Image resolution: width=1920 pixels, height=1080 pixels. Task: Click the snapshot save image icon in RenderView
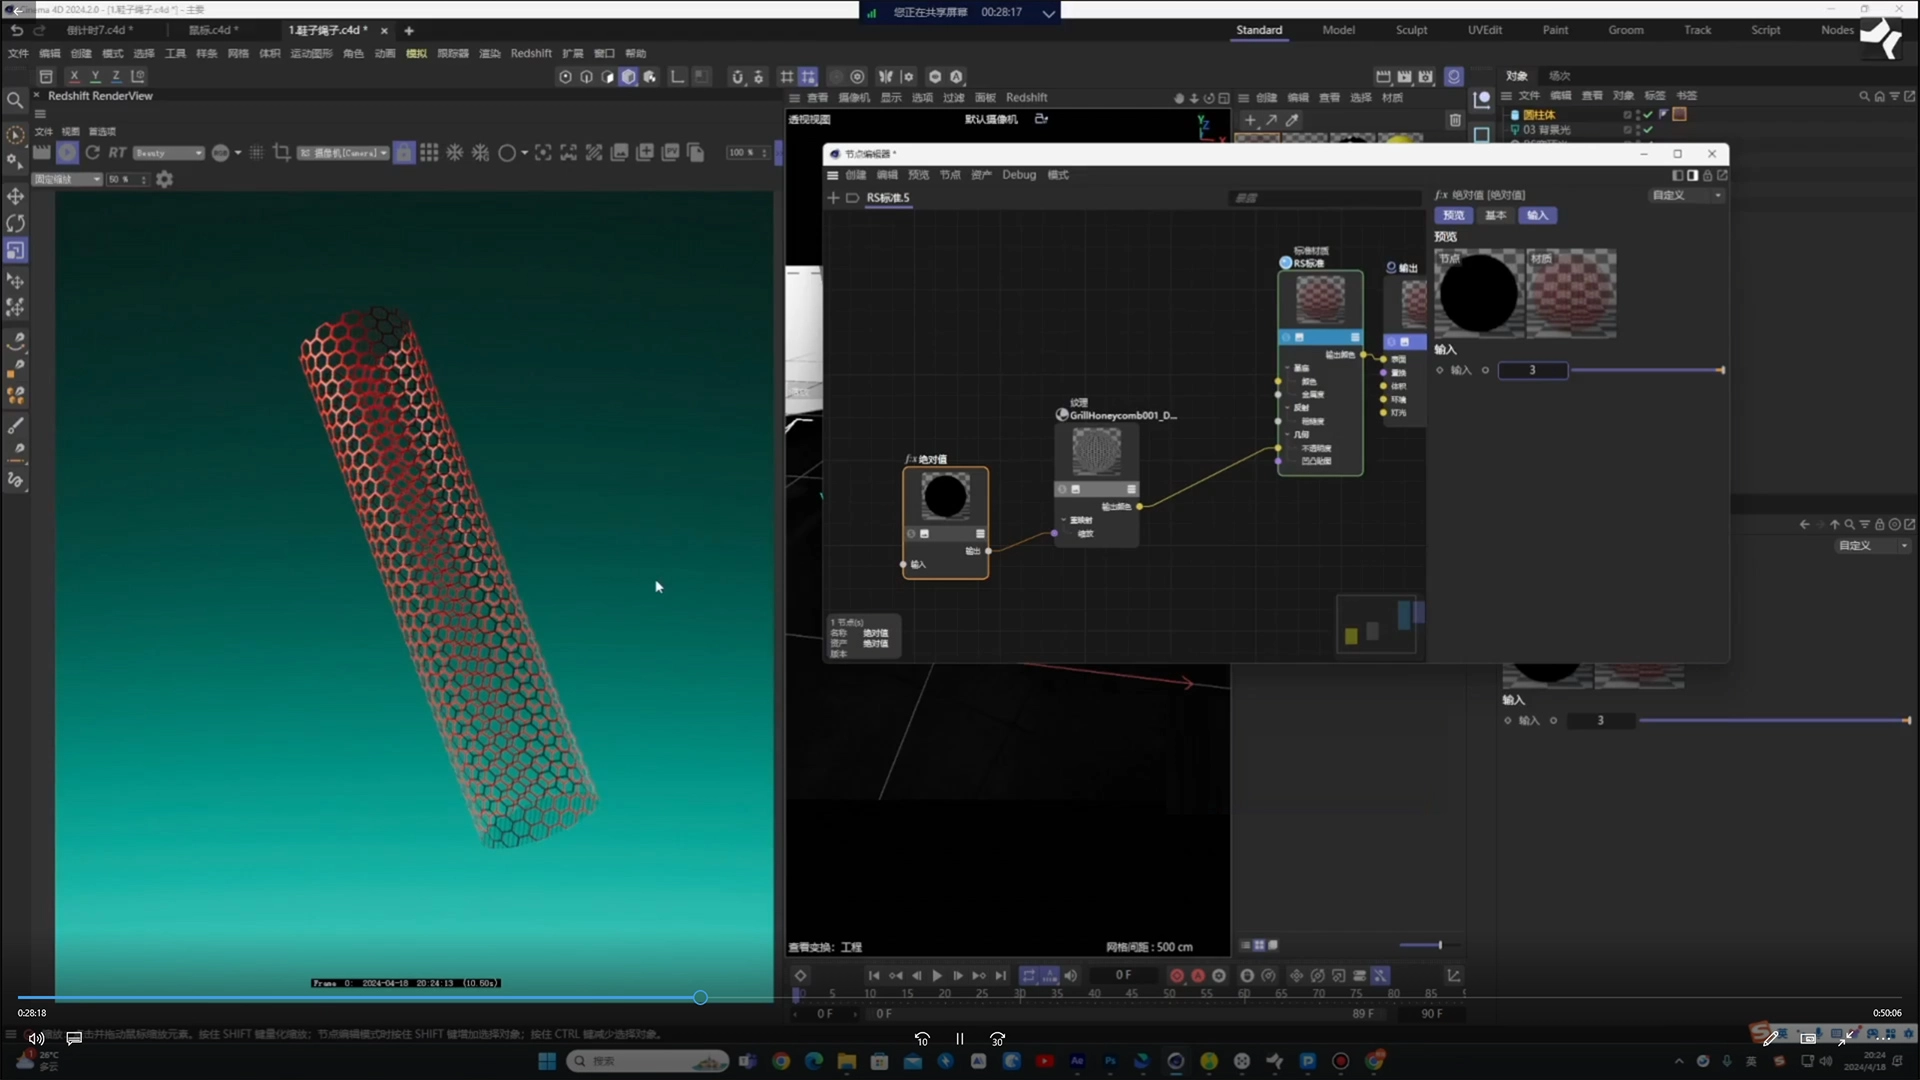tap(619, 152)
